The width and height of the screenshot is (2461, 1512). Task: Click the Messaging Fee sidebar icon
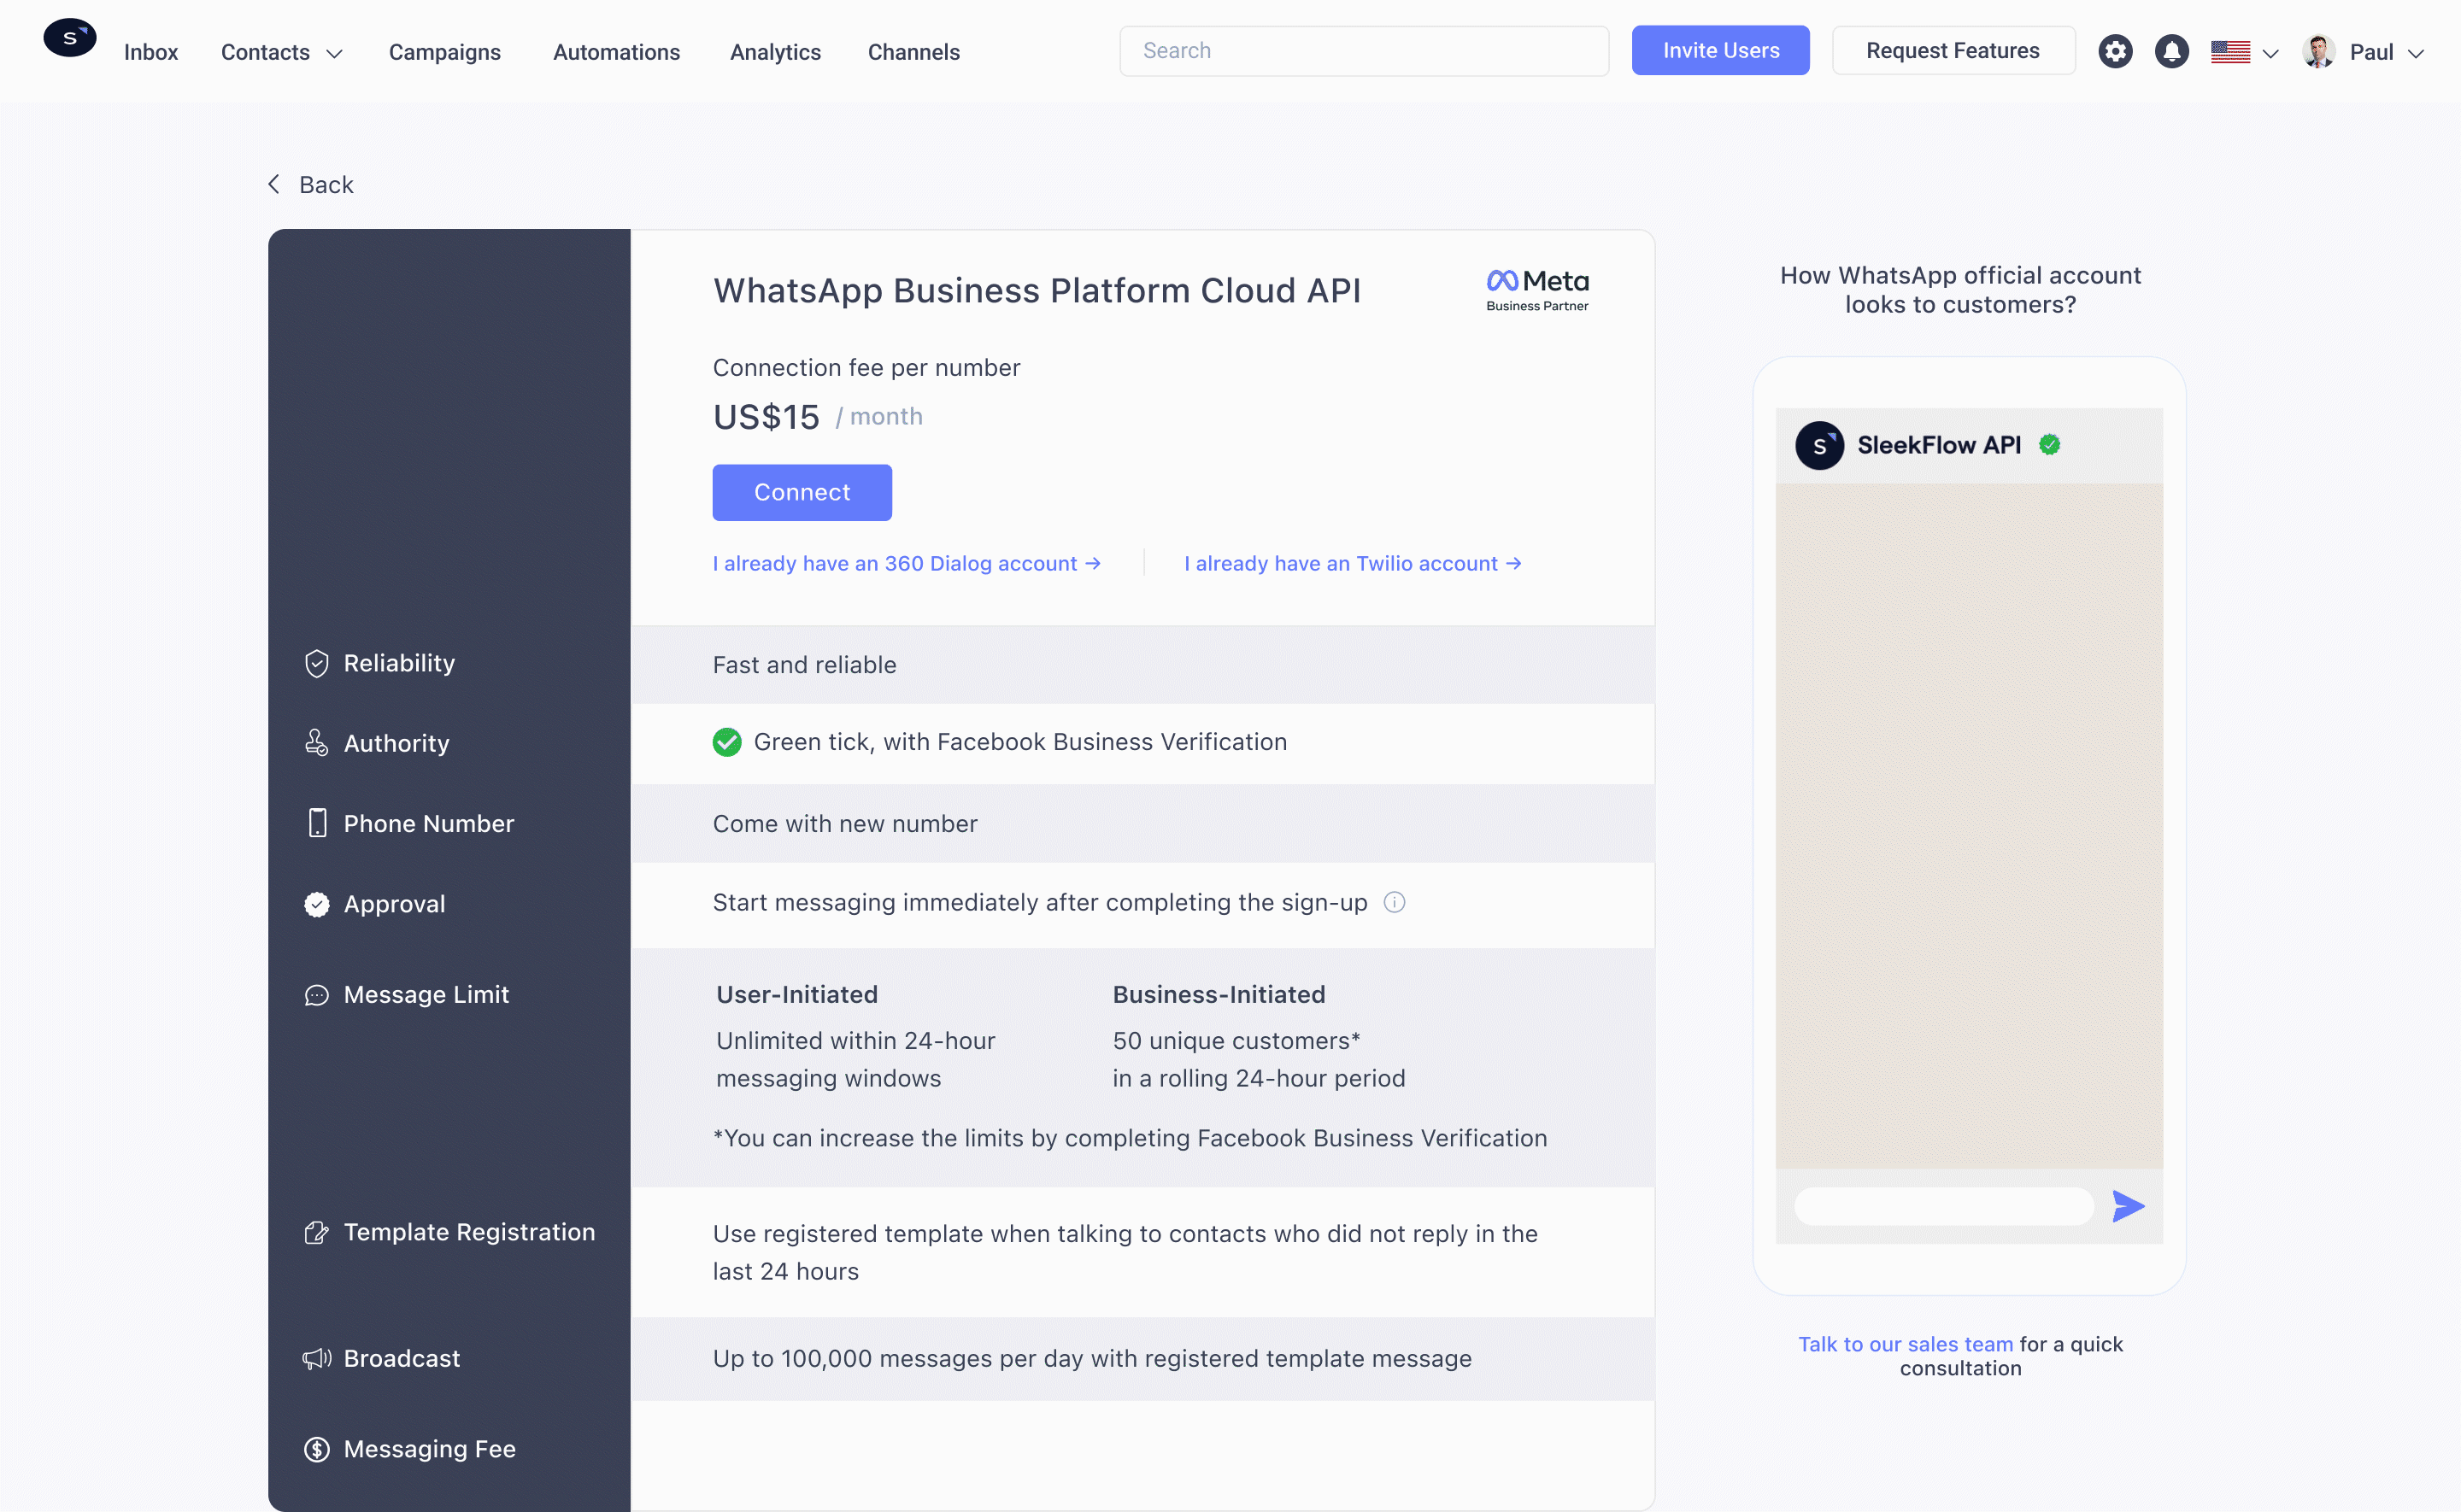coord(316,1449)
